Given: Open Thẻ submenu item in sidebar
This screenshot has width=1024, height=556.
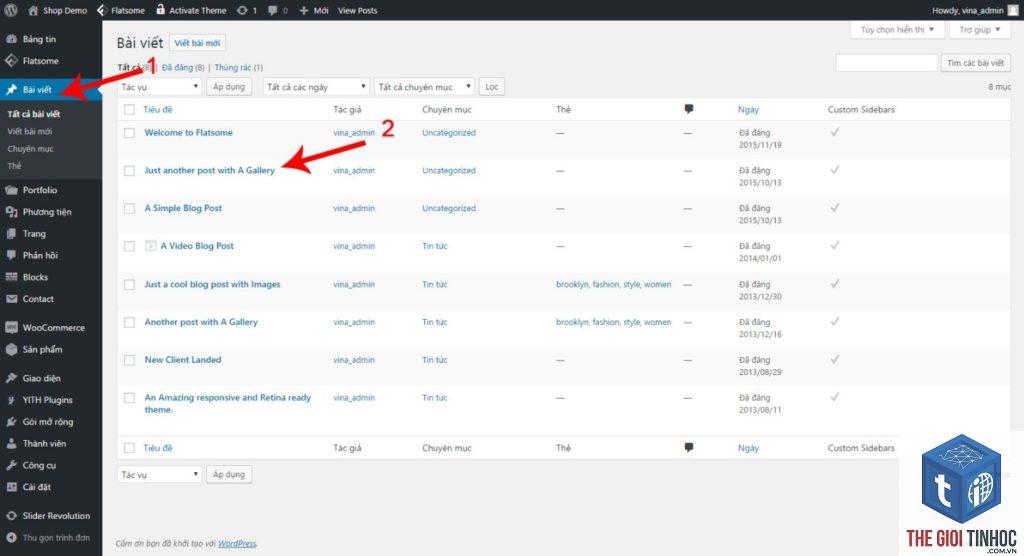Looking at the screenshot, I should 14,166.
